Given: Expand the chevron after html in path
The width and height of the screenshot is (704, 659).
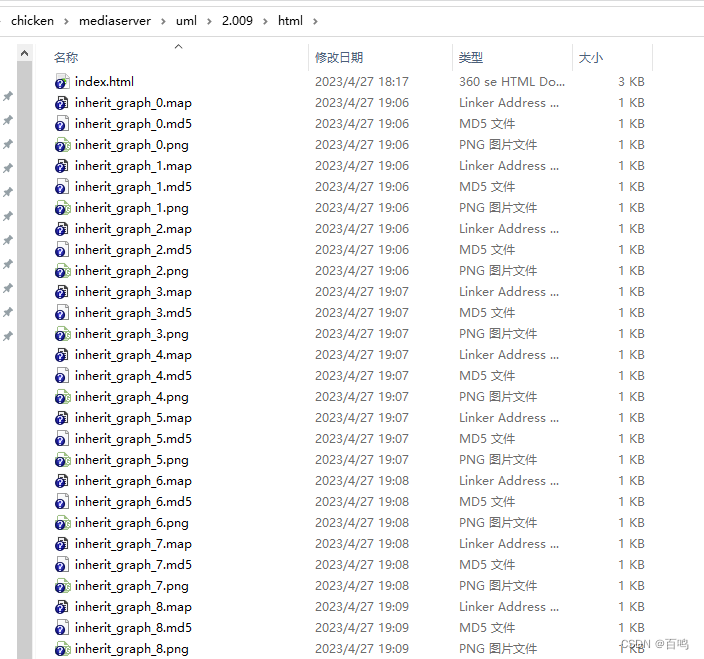Looking at the screenshot, I should coord(315,21).
